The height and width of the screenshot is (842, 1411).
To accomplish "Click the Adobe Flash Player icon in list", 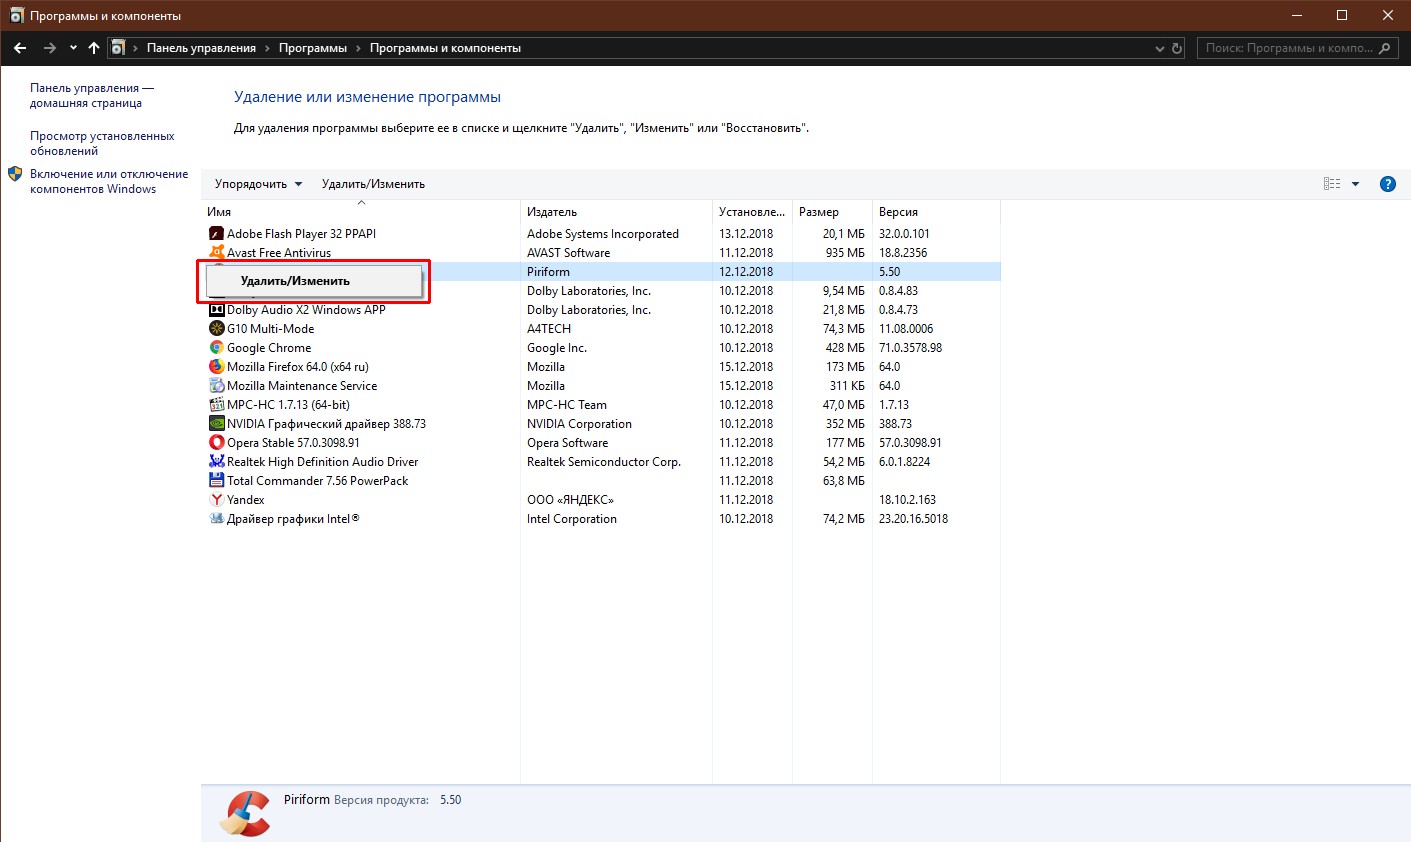I will tap(217, 234).
